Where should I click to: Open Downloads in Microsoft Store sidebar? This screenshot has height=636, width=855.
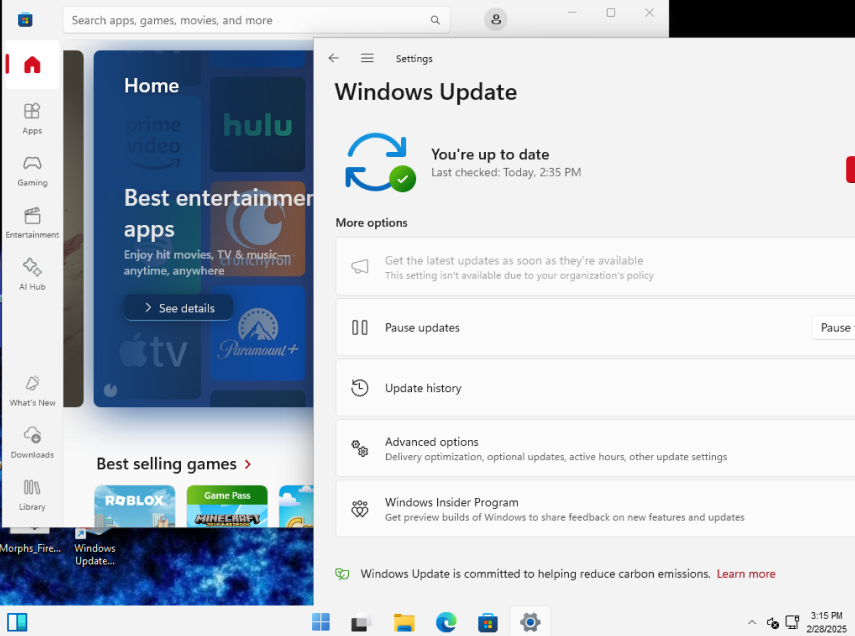pyautogui.click(x=32, y=442)
